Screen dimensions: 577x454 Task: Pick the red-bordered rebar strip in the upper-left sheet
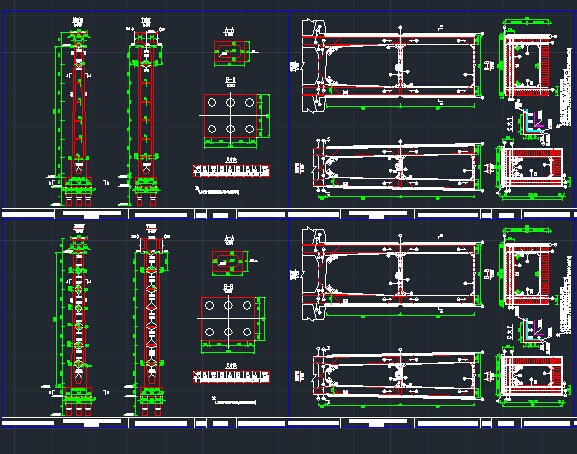point(231,171)
